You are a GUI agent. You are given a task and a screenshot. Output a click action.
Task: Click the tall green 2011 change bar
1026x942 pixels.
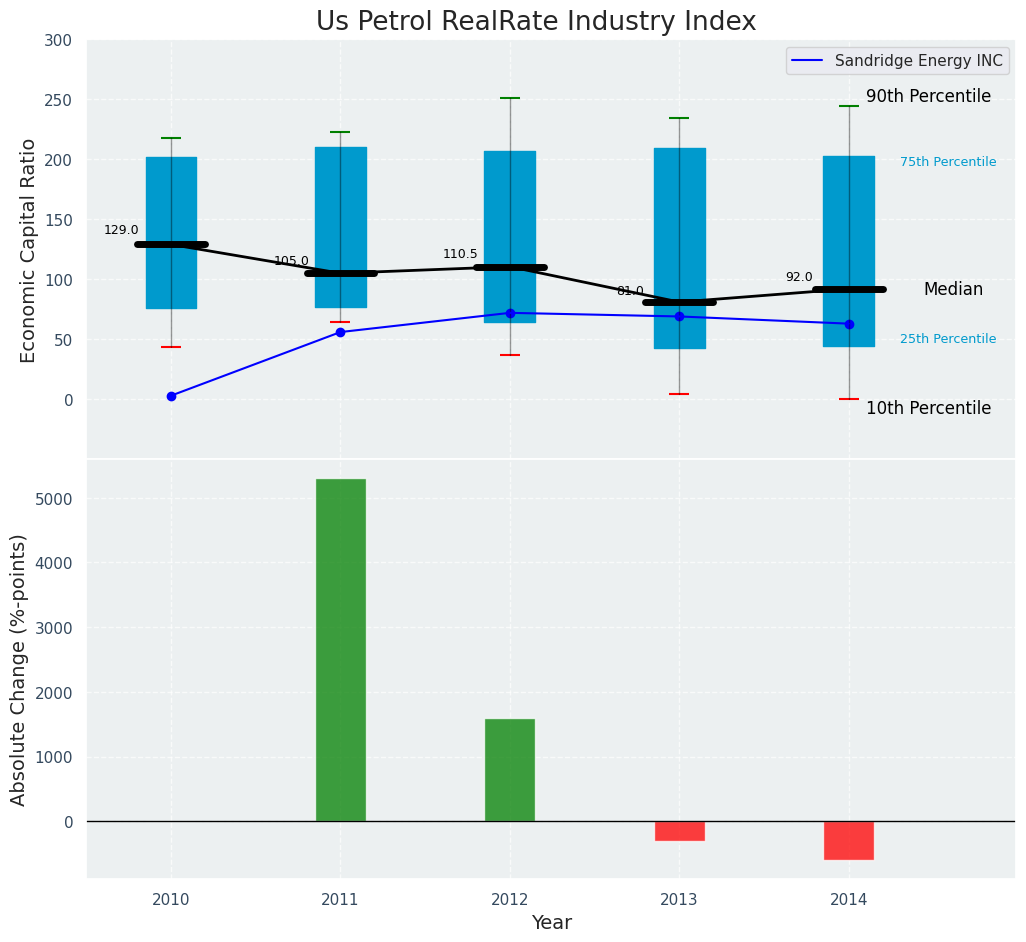coord(340,650)
